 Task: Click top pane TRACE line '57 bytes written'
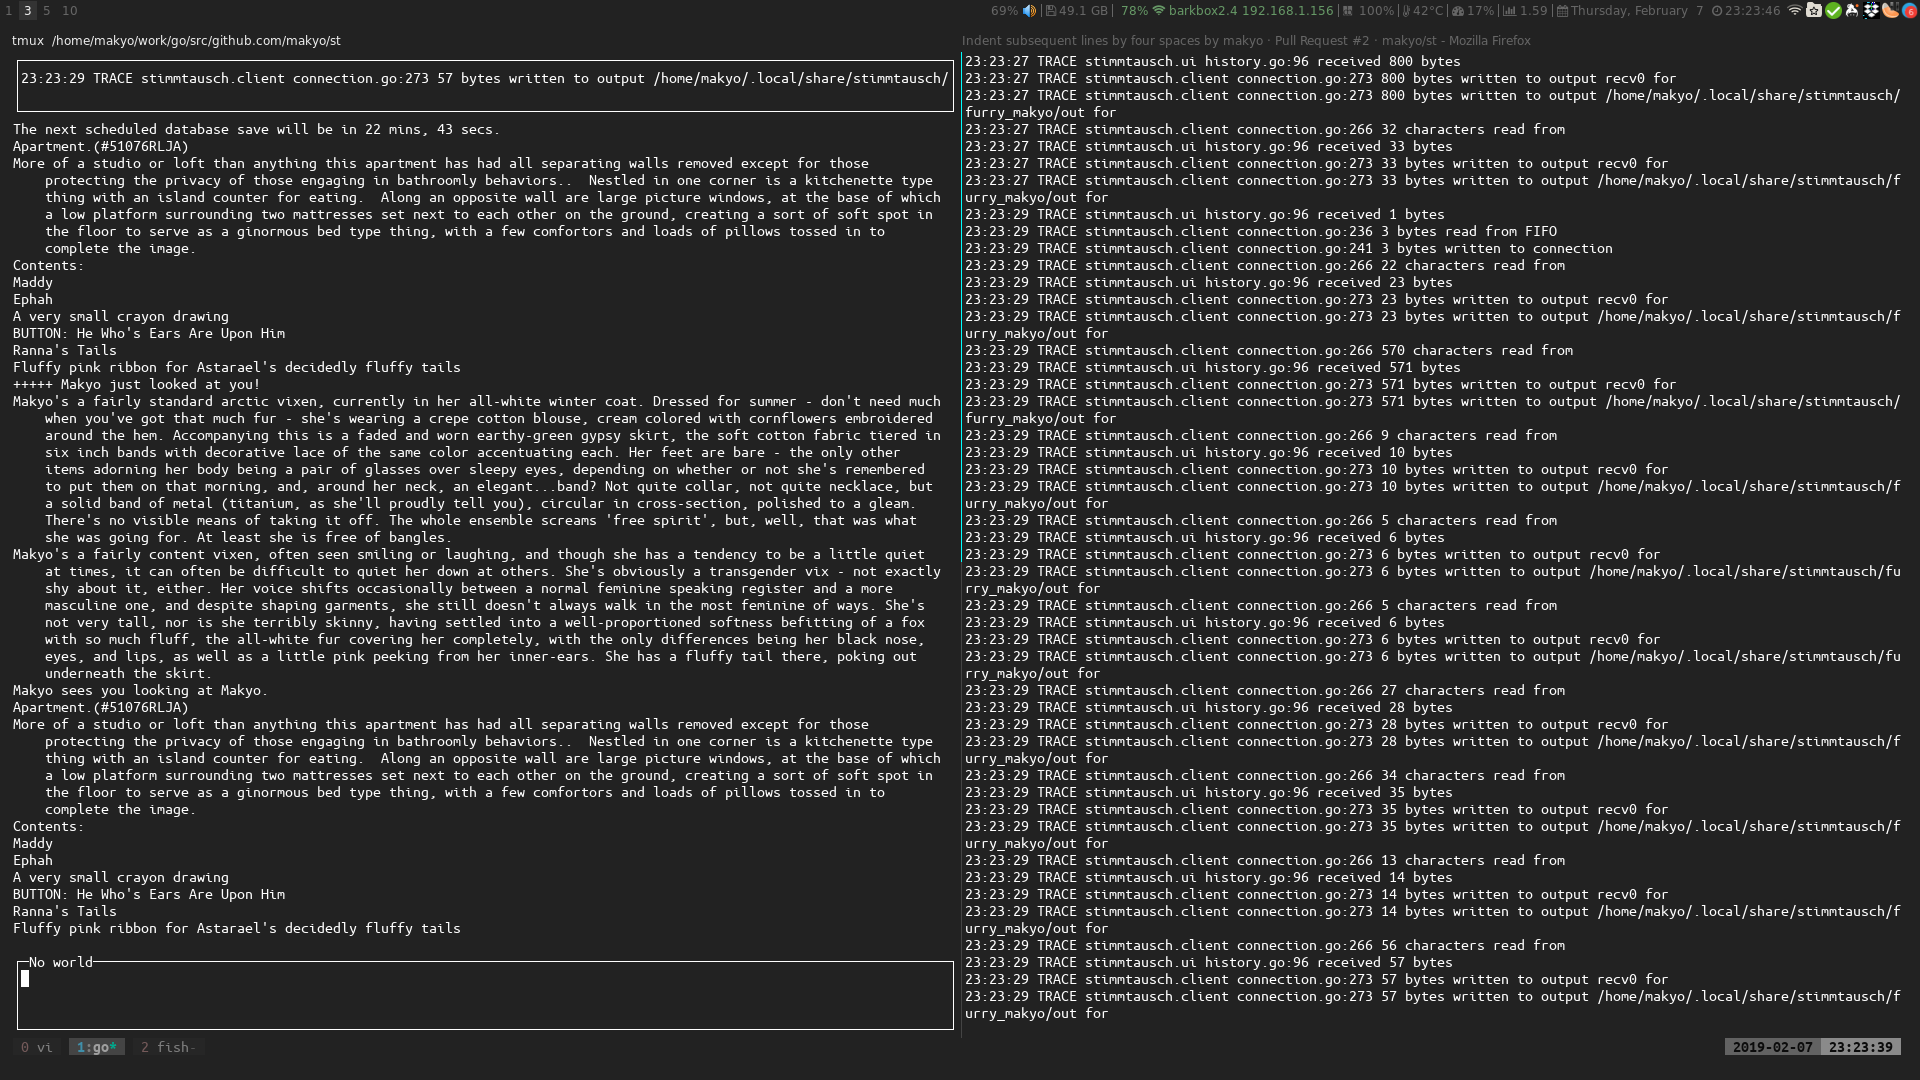click(x=485, y=78)
